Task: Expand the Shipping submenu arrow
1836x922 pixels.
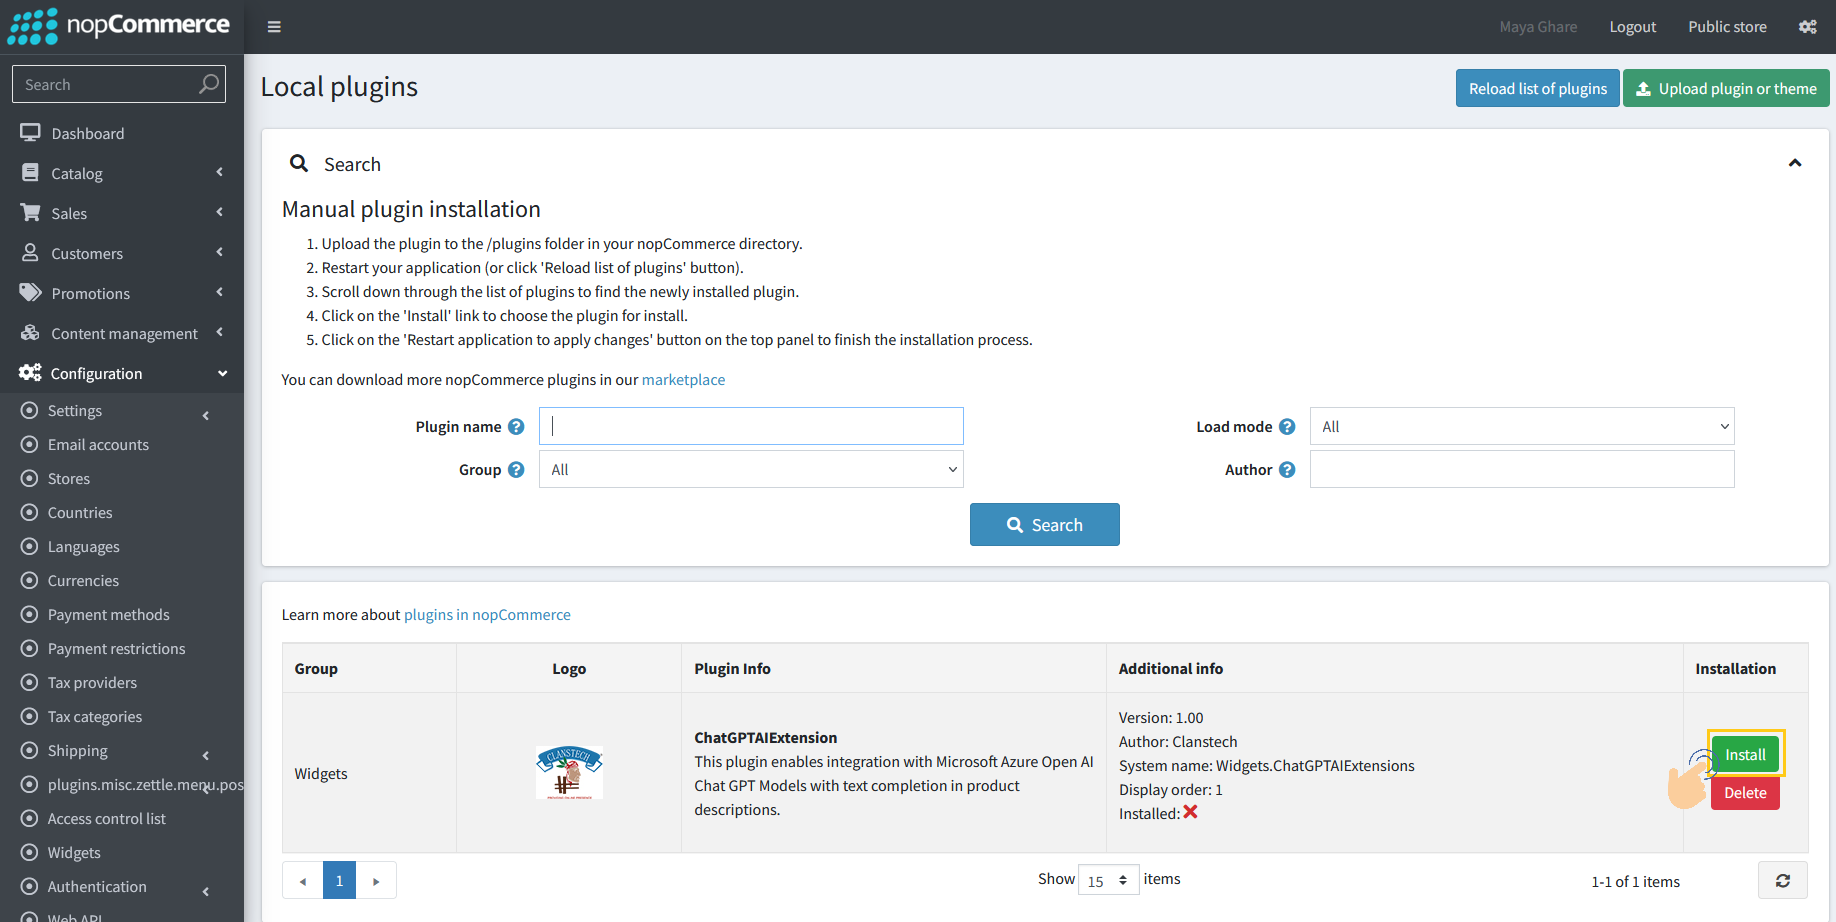Action: (206, 755)
